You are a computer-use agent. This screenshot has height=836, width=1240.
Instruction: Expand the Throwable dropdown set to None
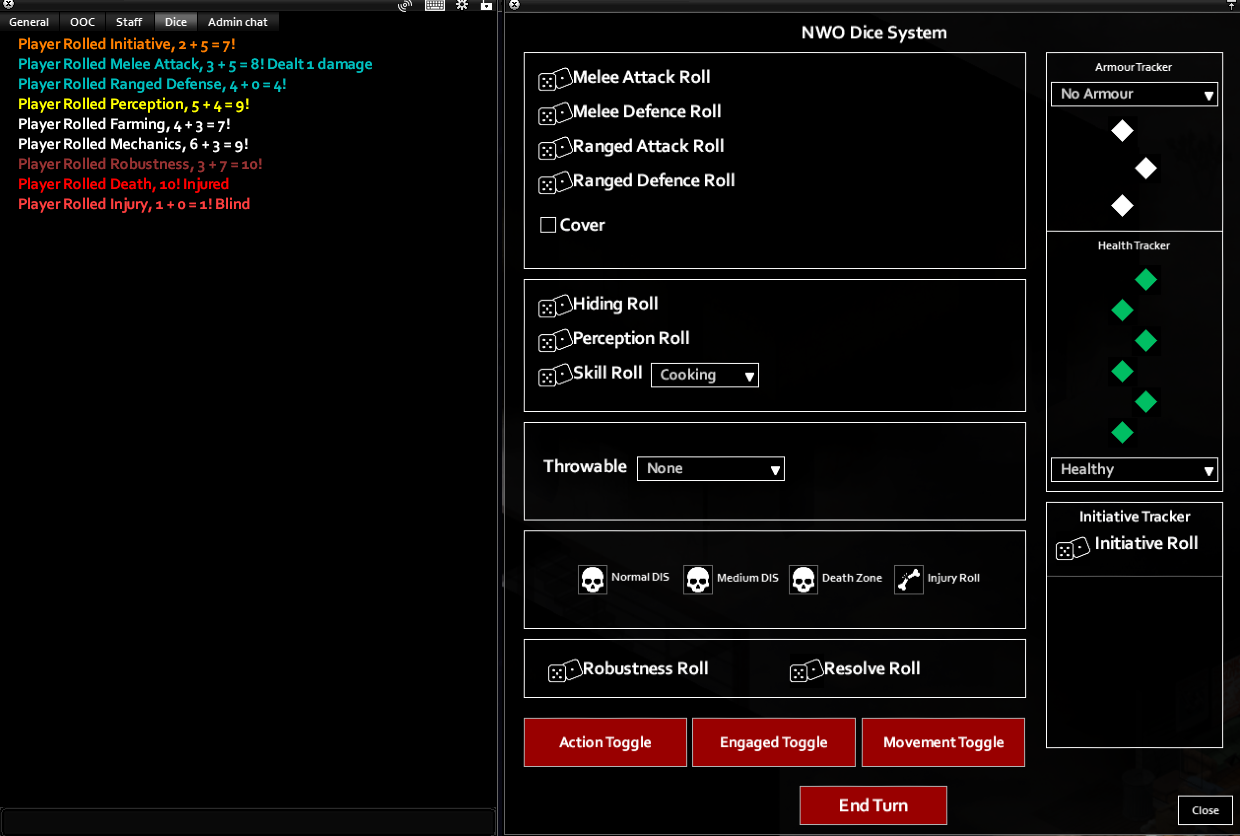[x=710, y=468]
